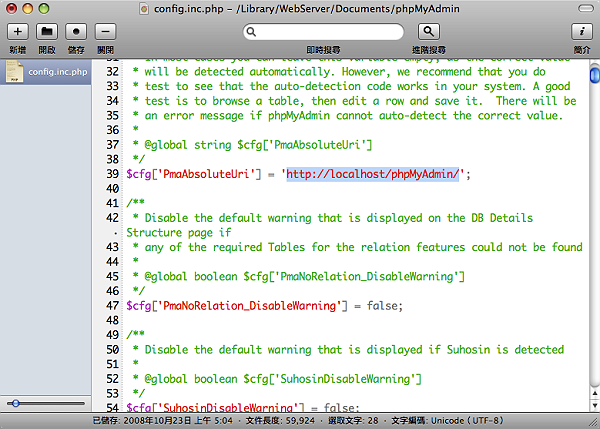The height and width of the screenshot is (429, 600).
Task: Click the vertical scrollbar thumb
Action: click(x=594, y=75)
